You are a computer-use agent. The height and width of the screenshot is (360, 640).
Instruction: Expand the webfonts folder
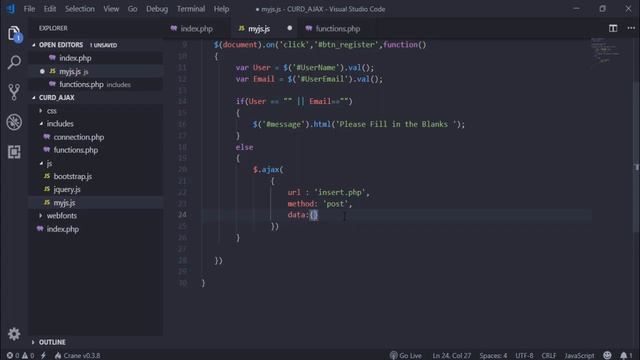point(61,216)
